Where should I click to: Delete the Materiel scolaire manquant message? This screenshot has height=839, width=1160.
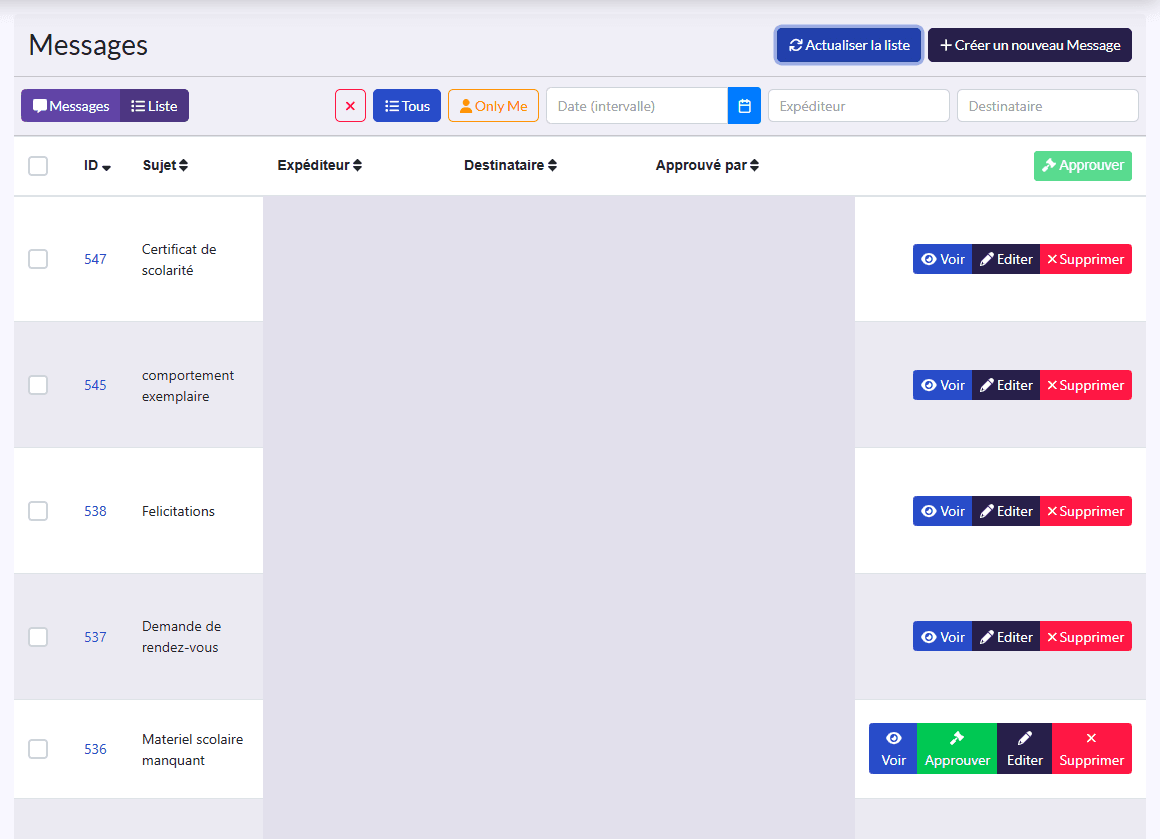pos(1092,749)
